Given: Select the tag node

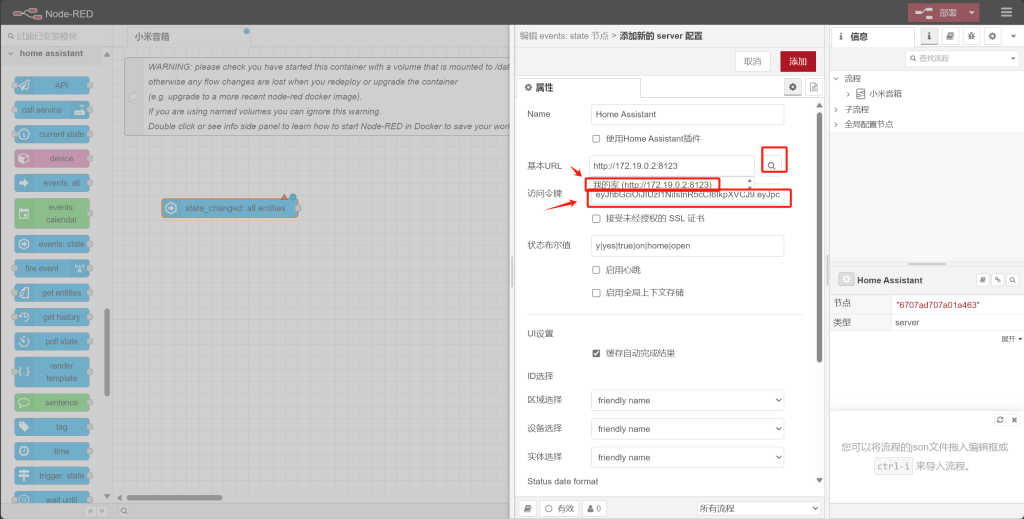Looking at the screenshot, I should coord(52,427).
